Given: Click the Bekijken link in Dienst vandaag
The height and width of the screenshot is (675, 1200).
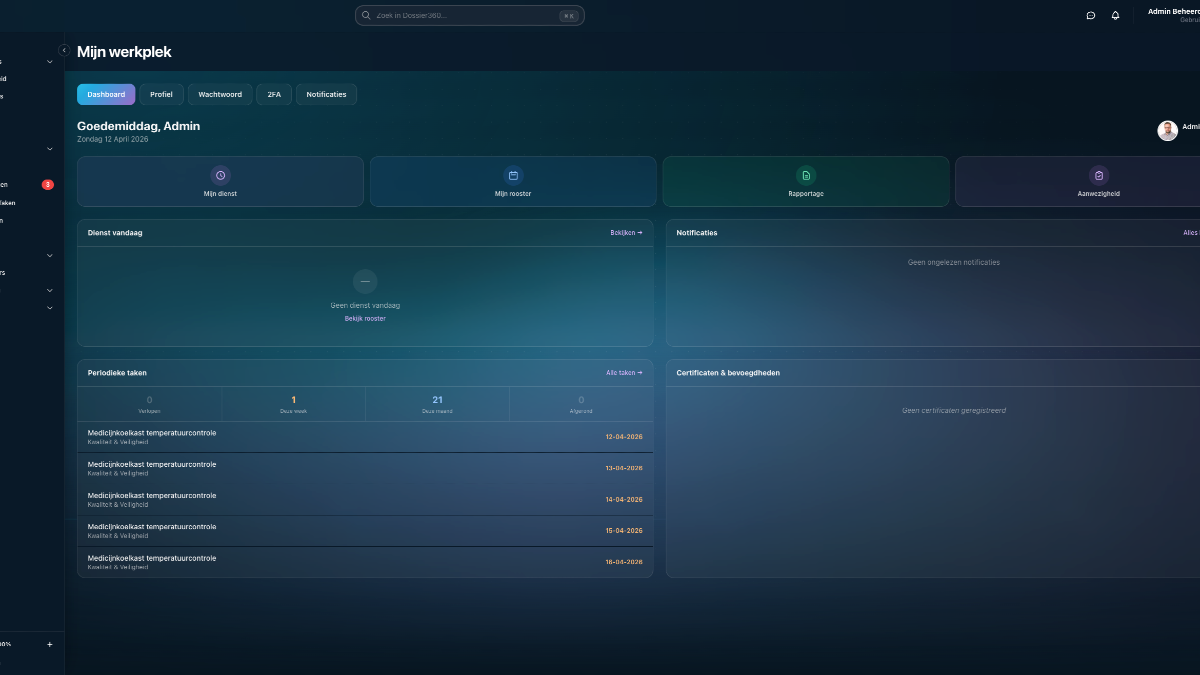Looking at the screenshot, I should click(626, 233).
